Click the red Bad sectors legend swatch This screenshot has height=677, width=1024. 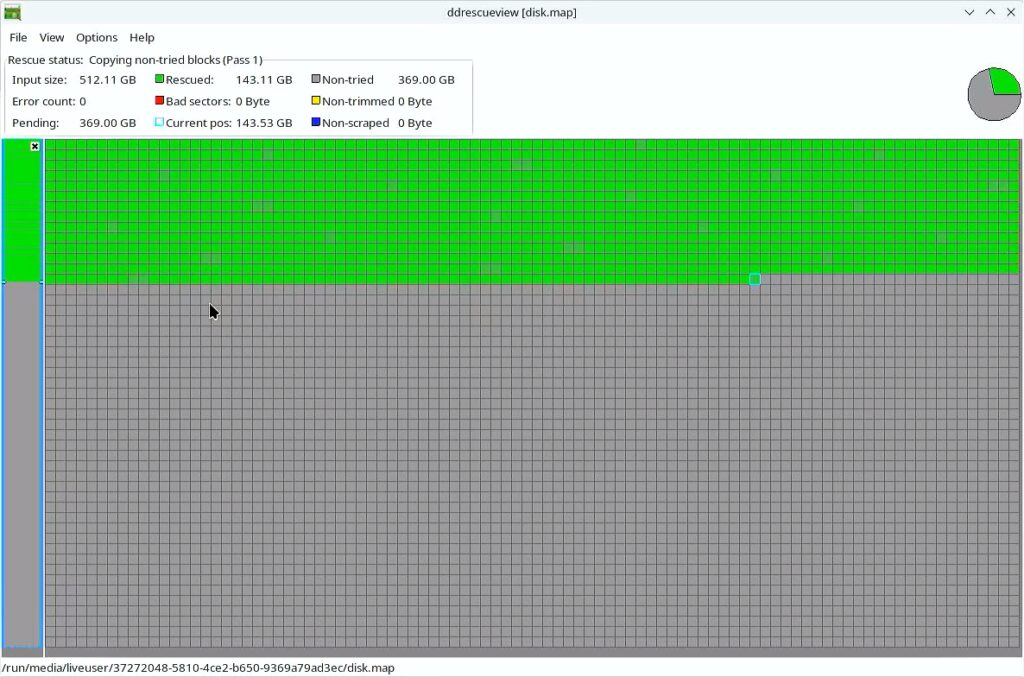159,101
